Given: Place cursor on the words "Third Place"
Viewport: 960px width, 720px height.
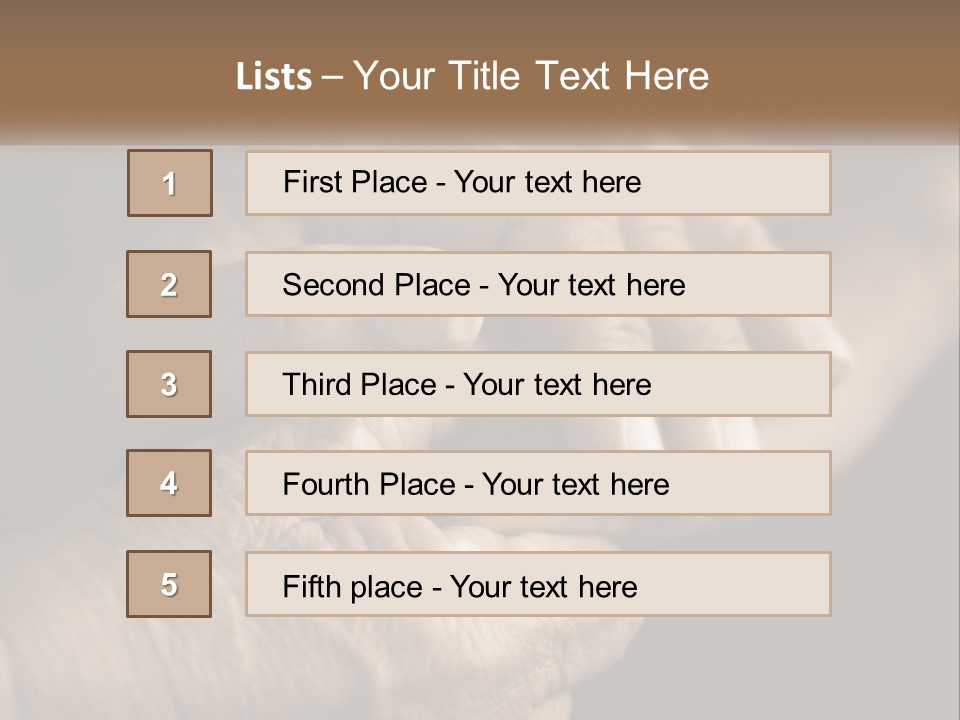Looking at the screenshot, I should point(360,385).
